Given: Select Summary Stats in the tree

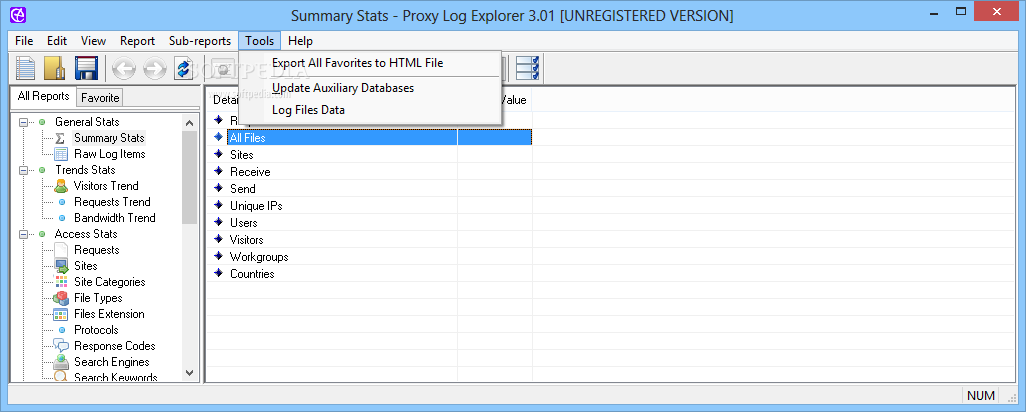Looking at the screenshot, I should tap(109, 138).
